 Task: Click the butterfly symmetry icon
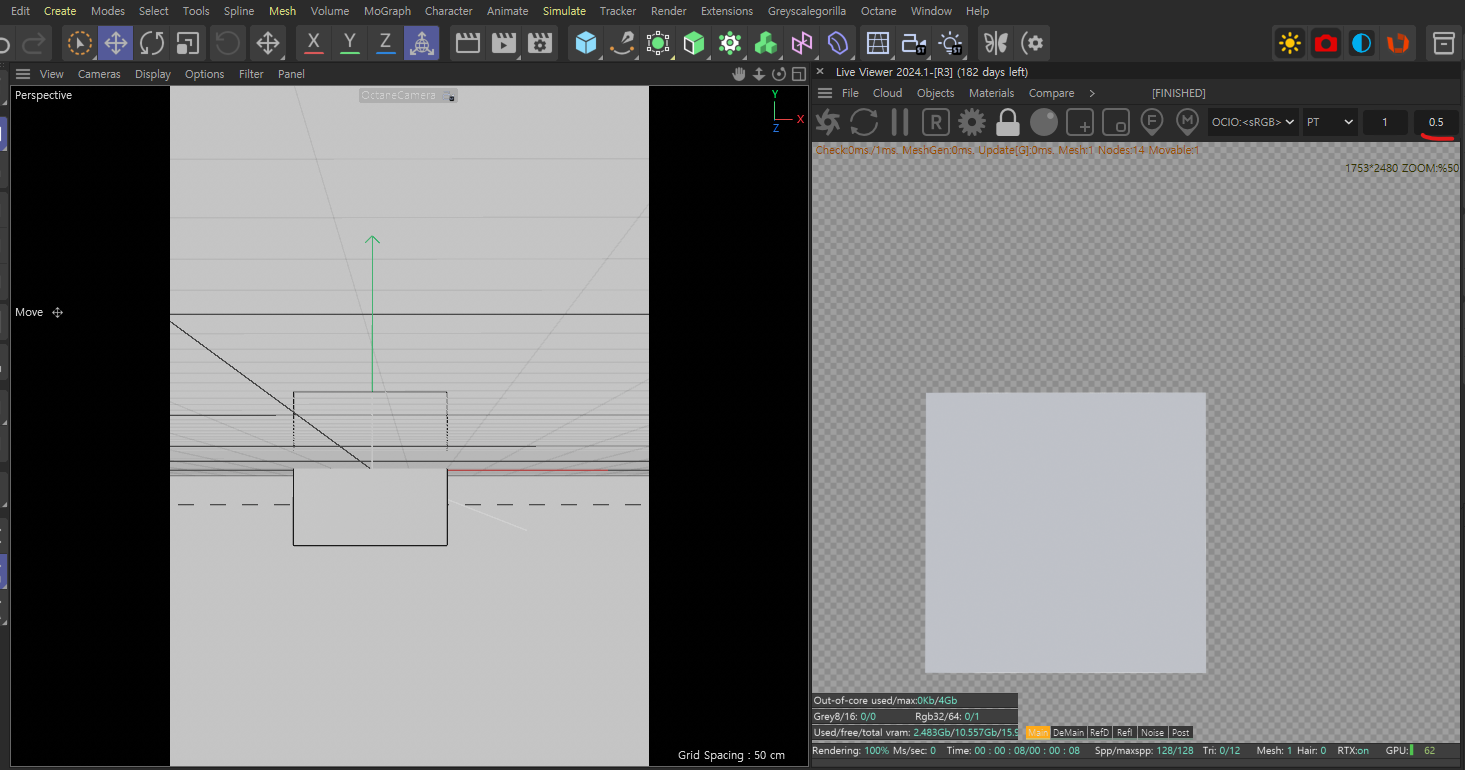(996, 43)
